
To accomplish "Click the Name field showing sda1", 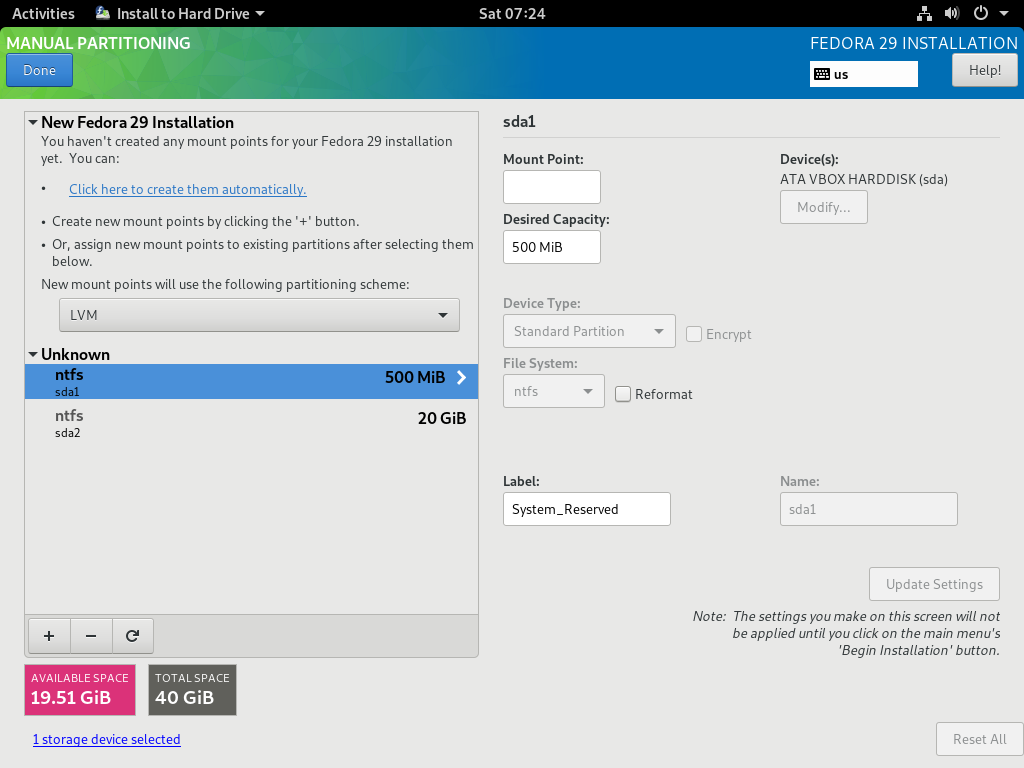I will (869, 509).
